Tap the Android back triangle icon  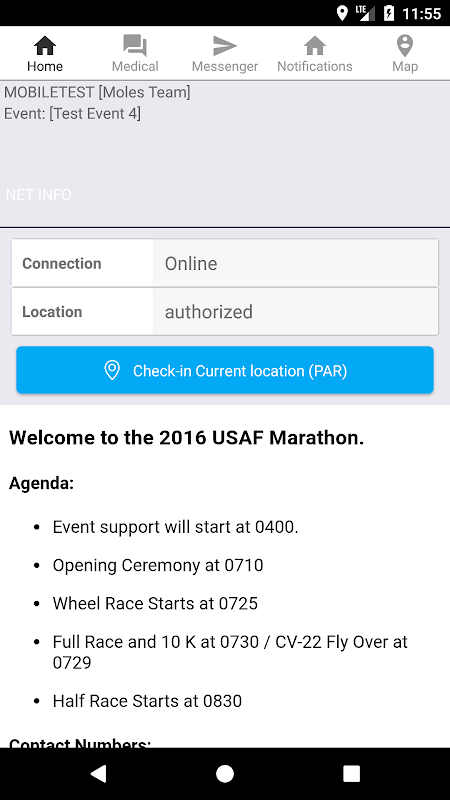click(98, 773)
